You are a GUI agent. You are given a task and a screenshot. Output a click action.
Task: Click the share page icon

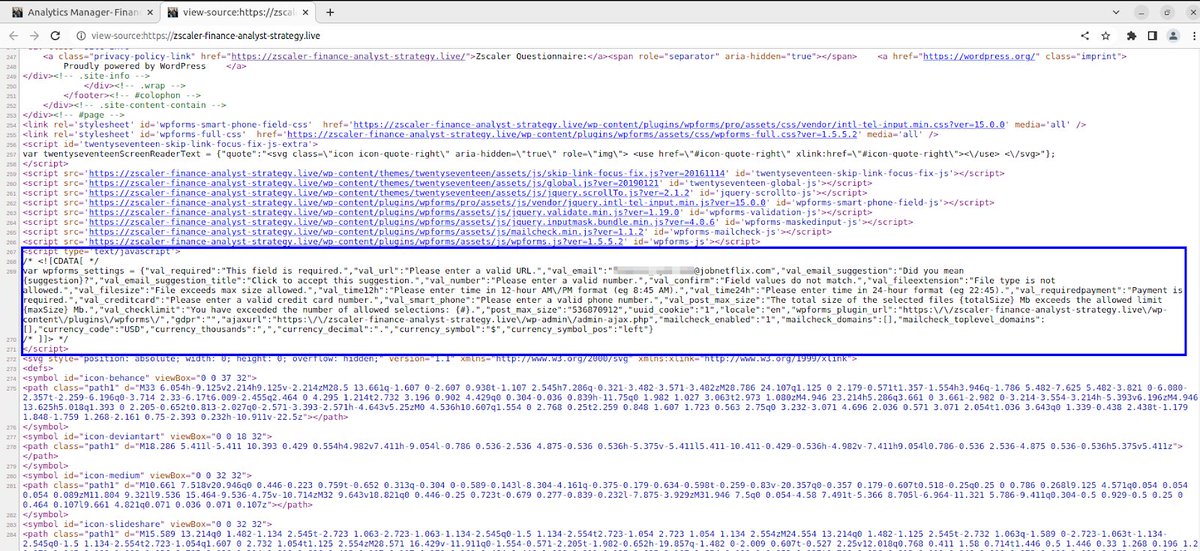1085,34
